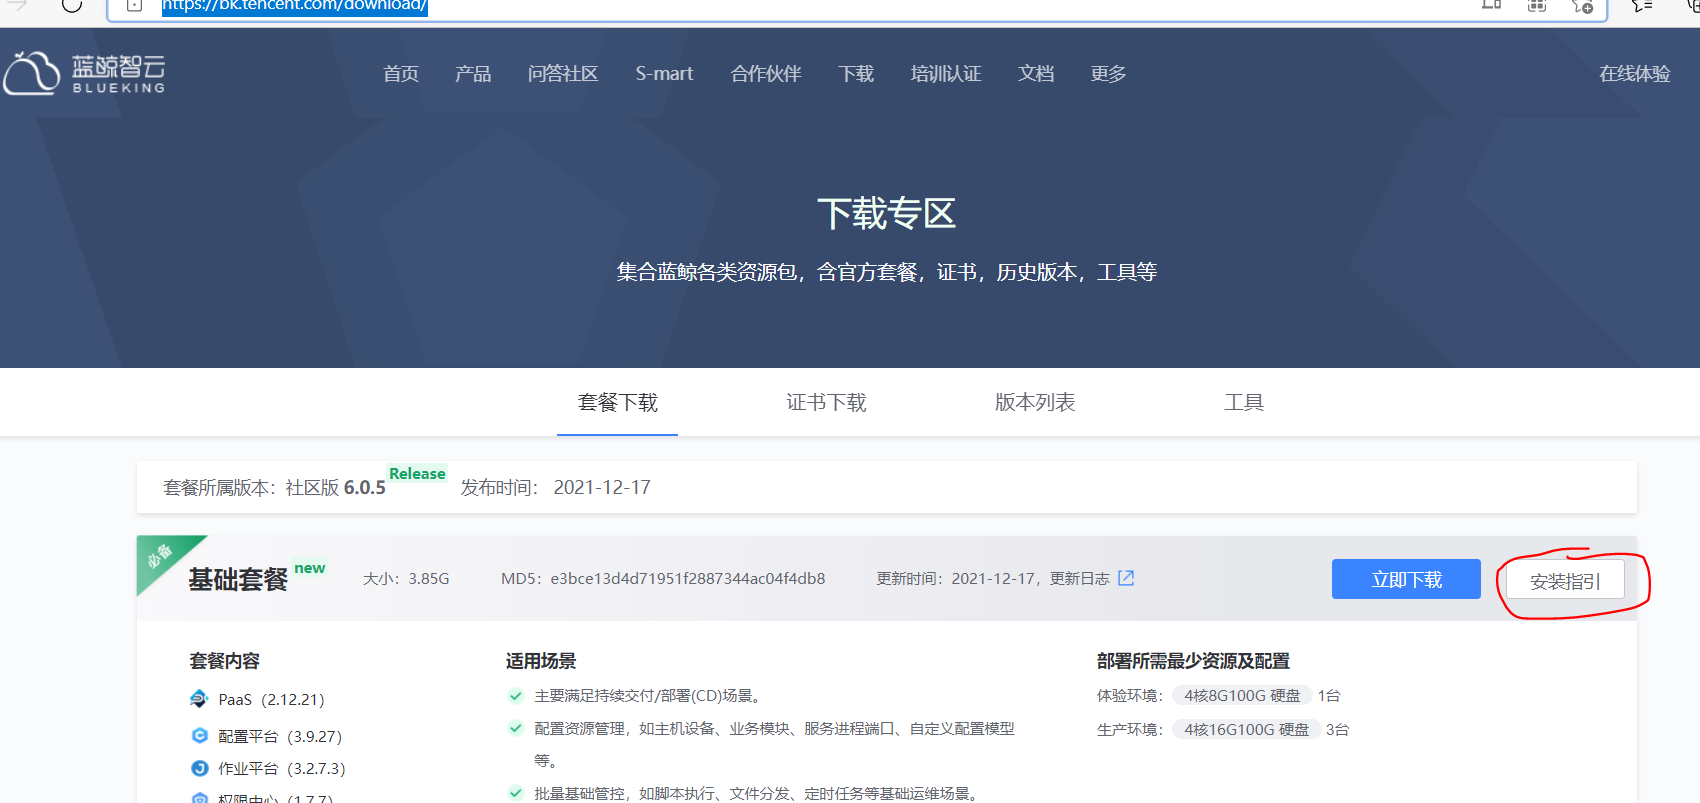Screen dimensions: 1700x803
Task: Click the green new tag by 基础套餐
Action: coord(310,568)
